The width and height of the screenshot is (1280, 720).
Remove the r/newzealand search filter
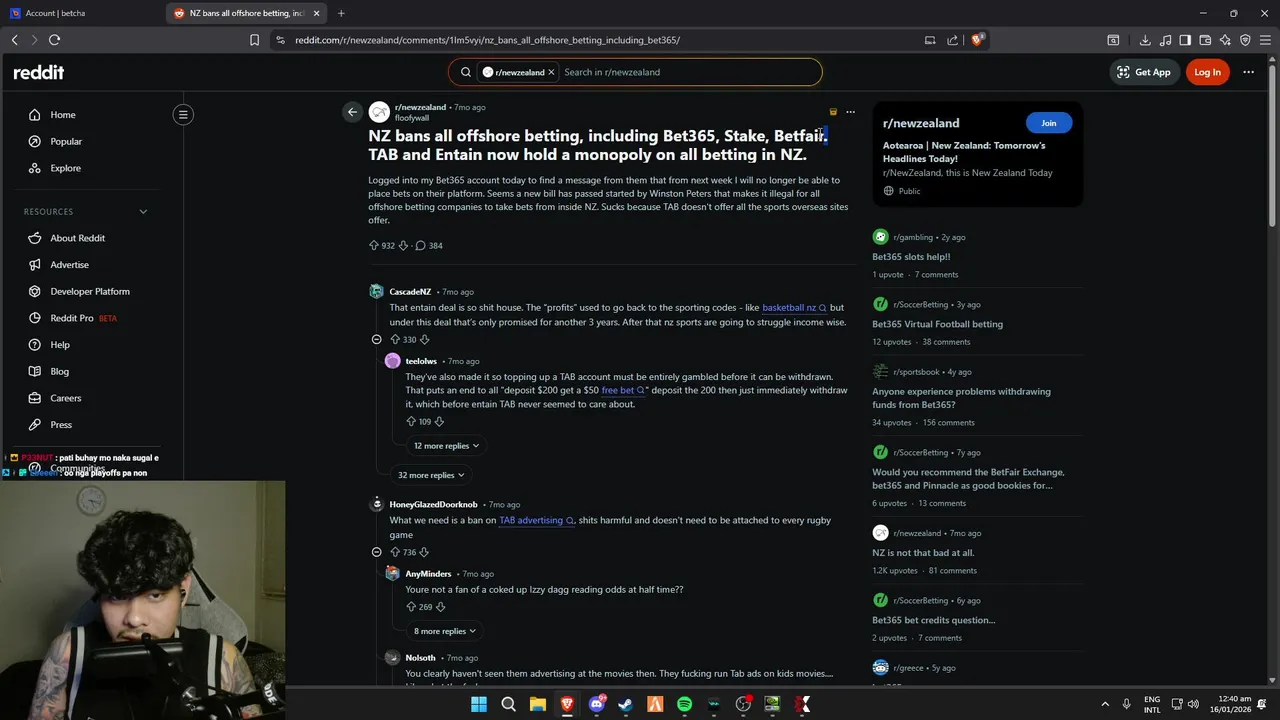[550, 72]
